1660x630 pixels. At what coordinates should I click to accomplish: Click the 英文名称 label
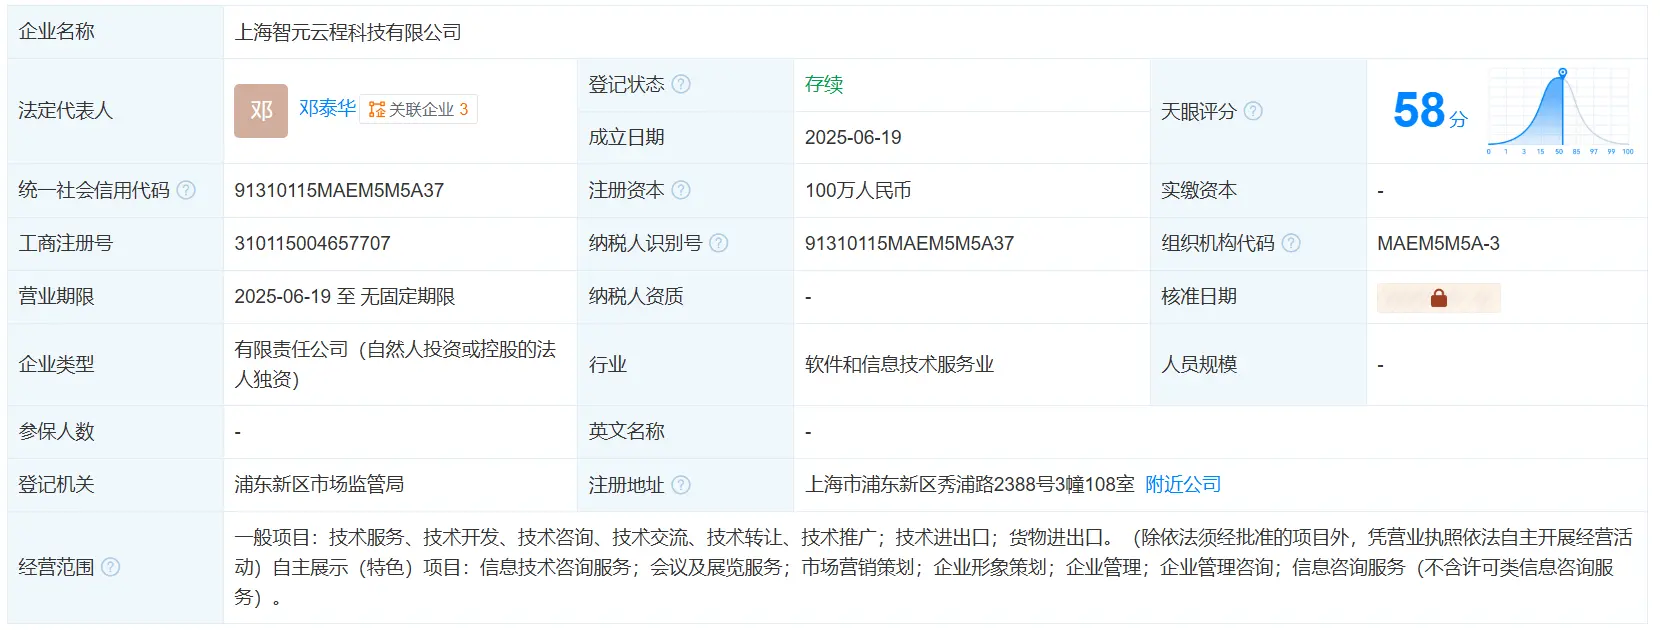pyautogui.click(x=627, y=432)
